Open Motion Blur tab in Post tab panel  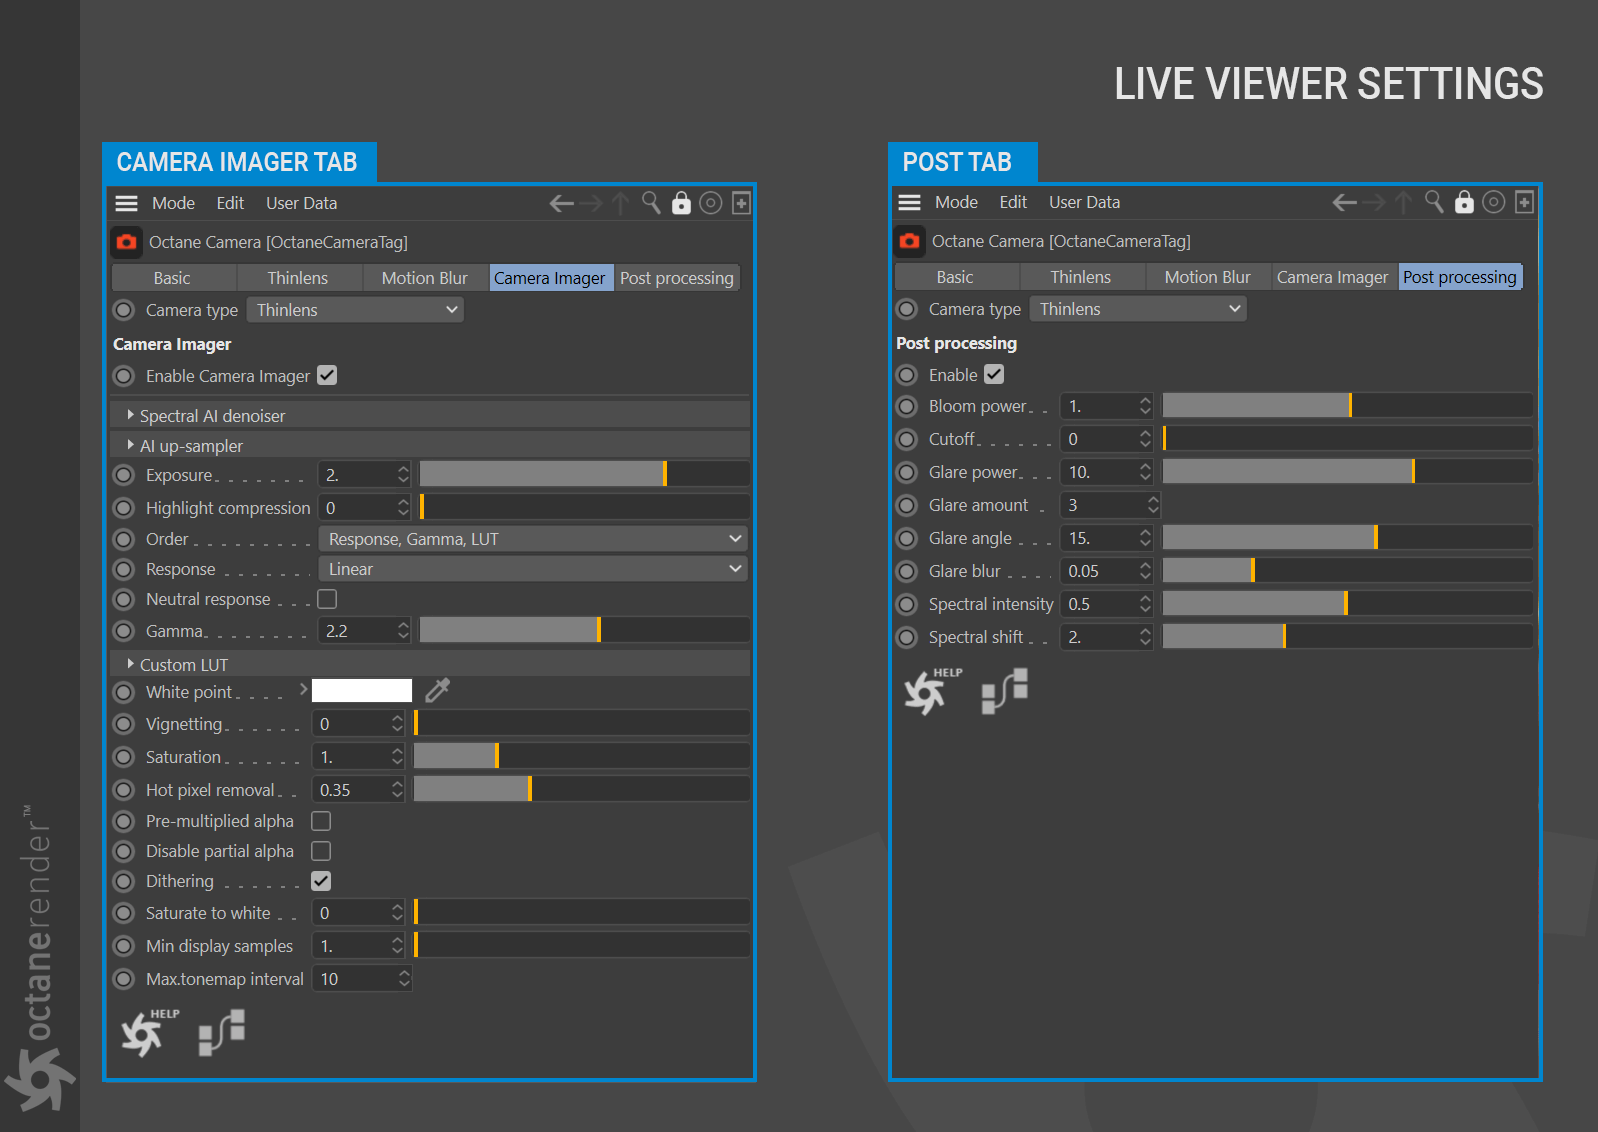[1208, 277]
